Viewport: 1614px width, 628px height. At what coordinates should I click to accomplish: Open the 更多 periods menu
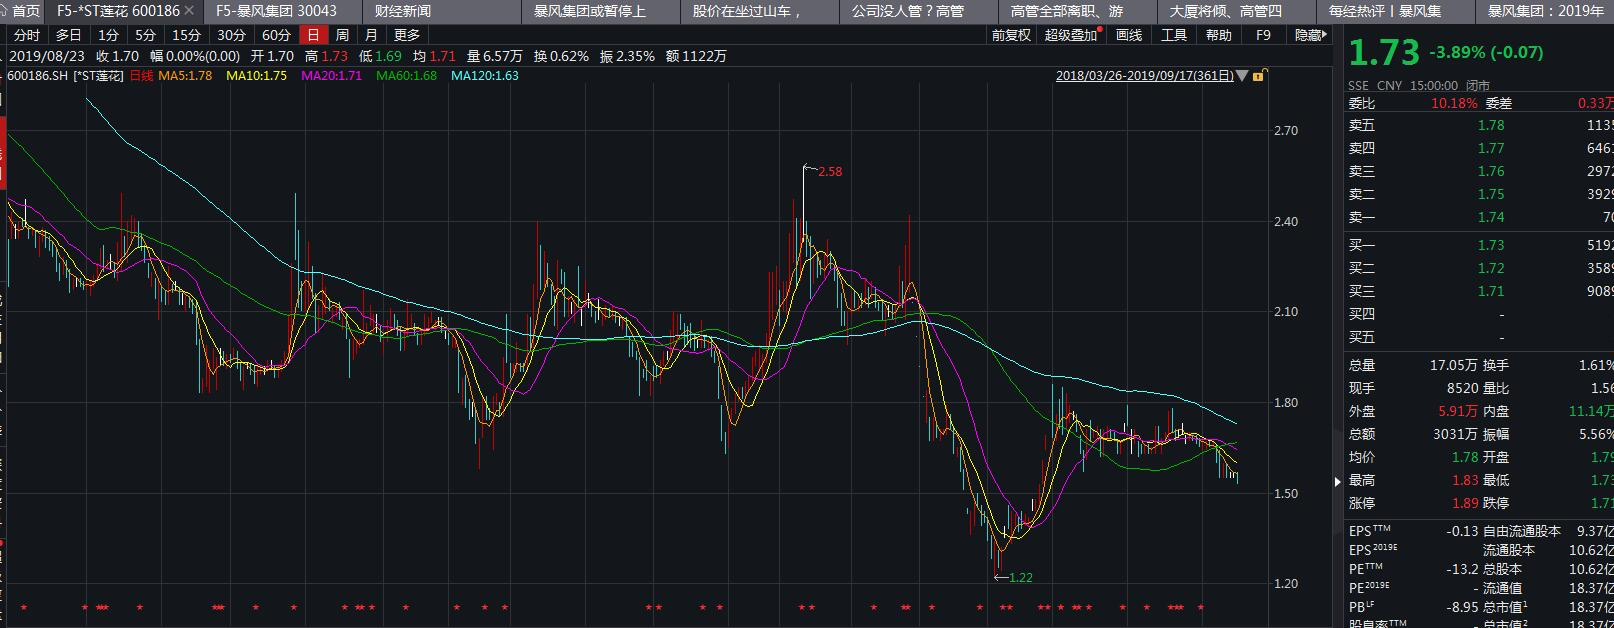click(407, 35)
